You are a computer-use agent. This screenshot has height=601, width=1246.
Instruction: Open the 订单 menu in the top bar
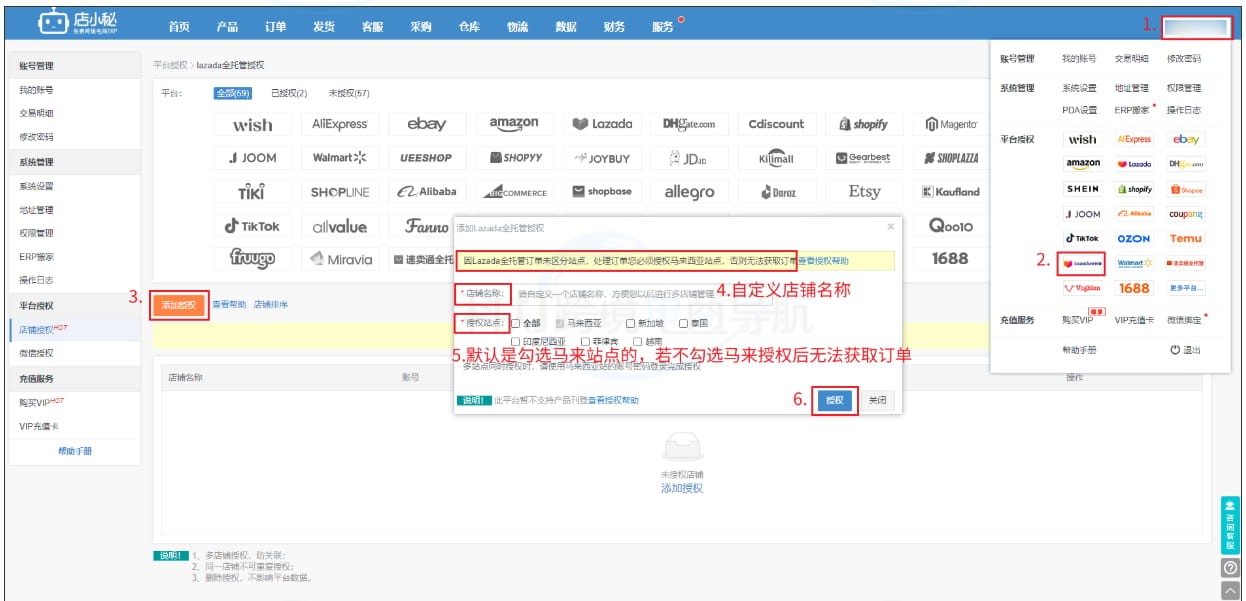(x=274, y=26)
